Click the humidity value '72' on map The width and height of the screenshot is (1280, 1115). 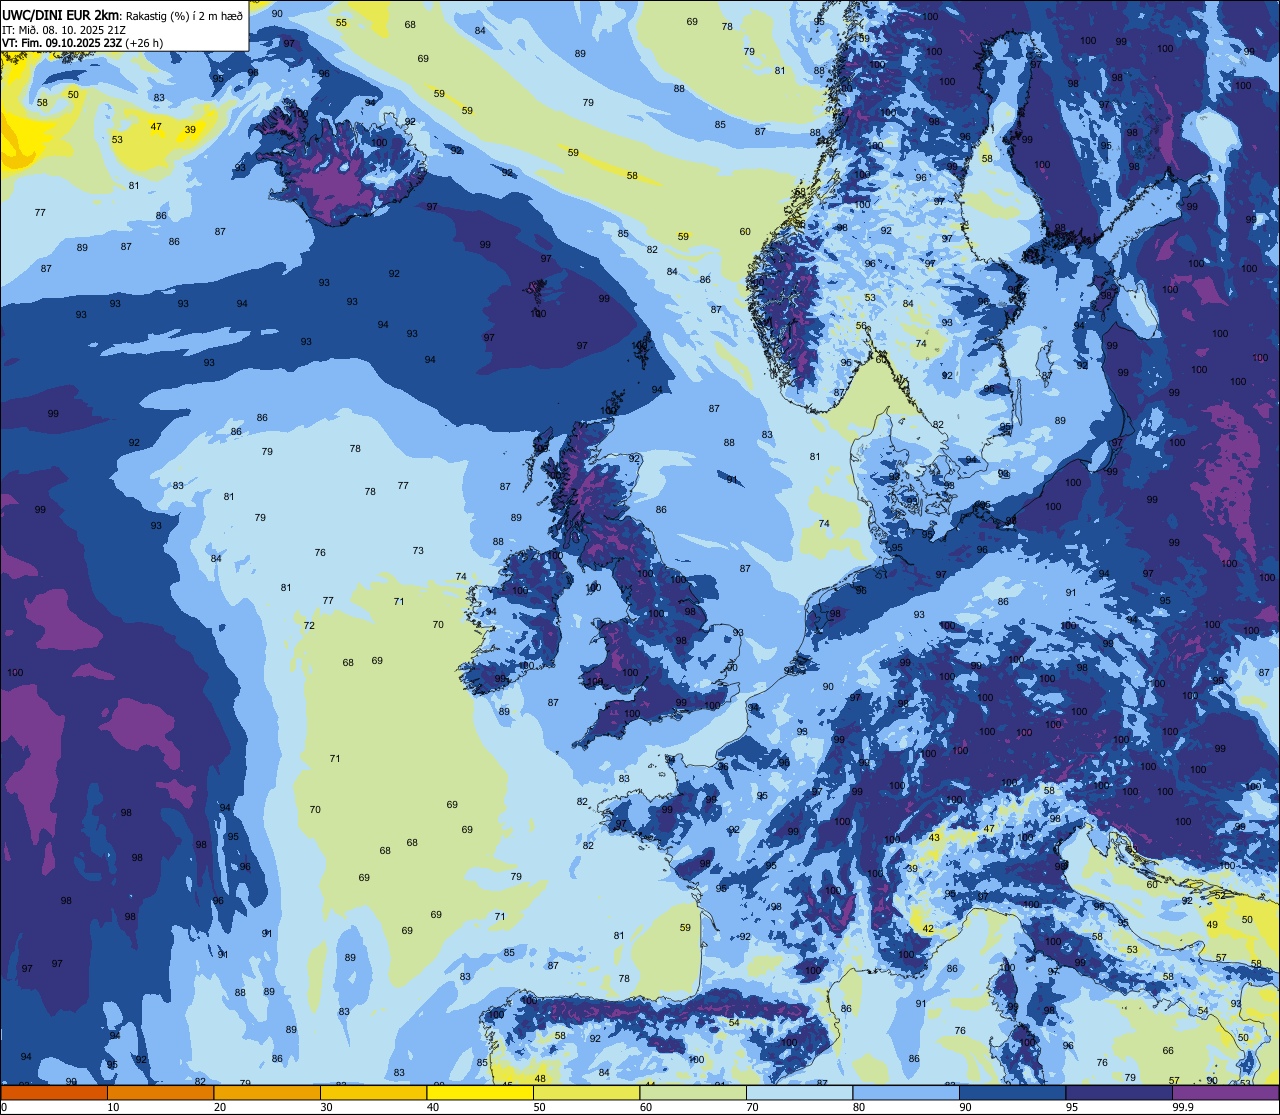[x=309, y=626]
